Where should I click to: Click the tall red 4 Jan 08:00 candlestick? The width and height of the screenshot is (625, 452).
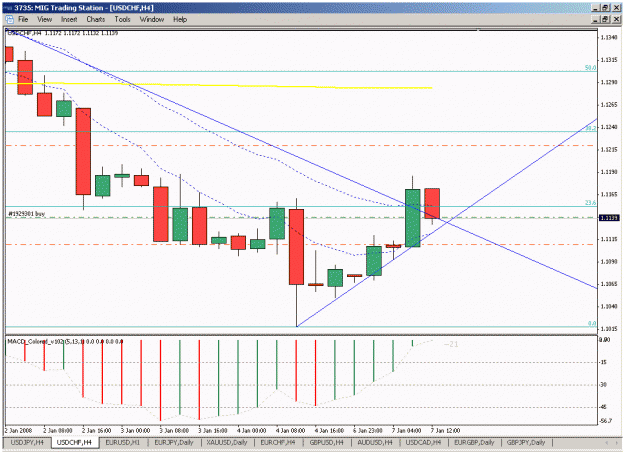[296, 247]
